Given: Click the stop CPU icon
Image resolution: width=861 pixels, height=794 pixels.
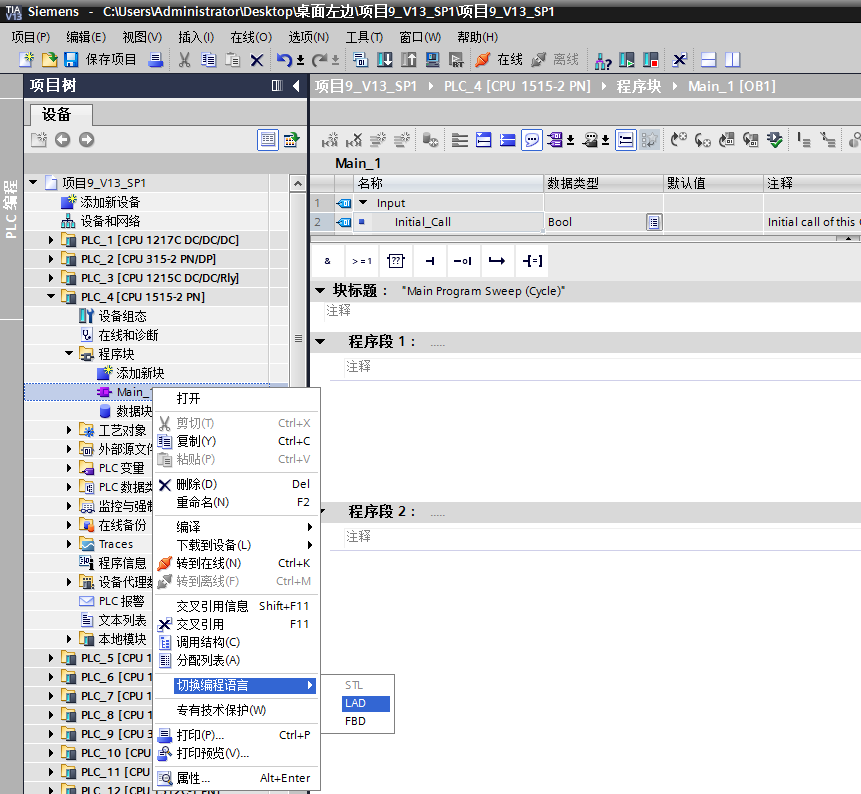Looking at the screenshot, I should (x=651, y=59).
